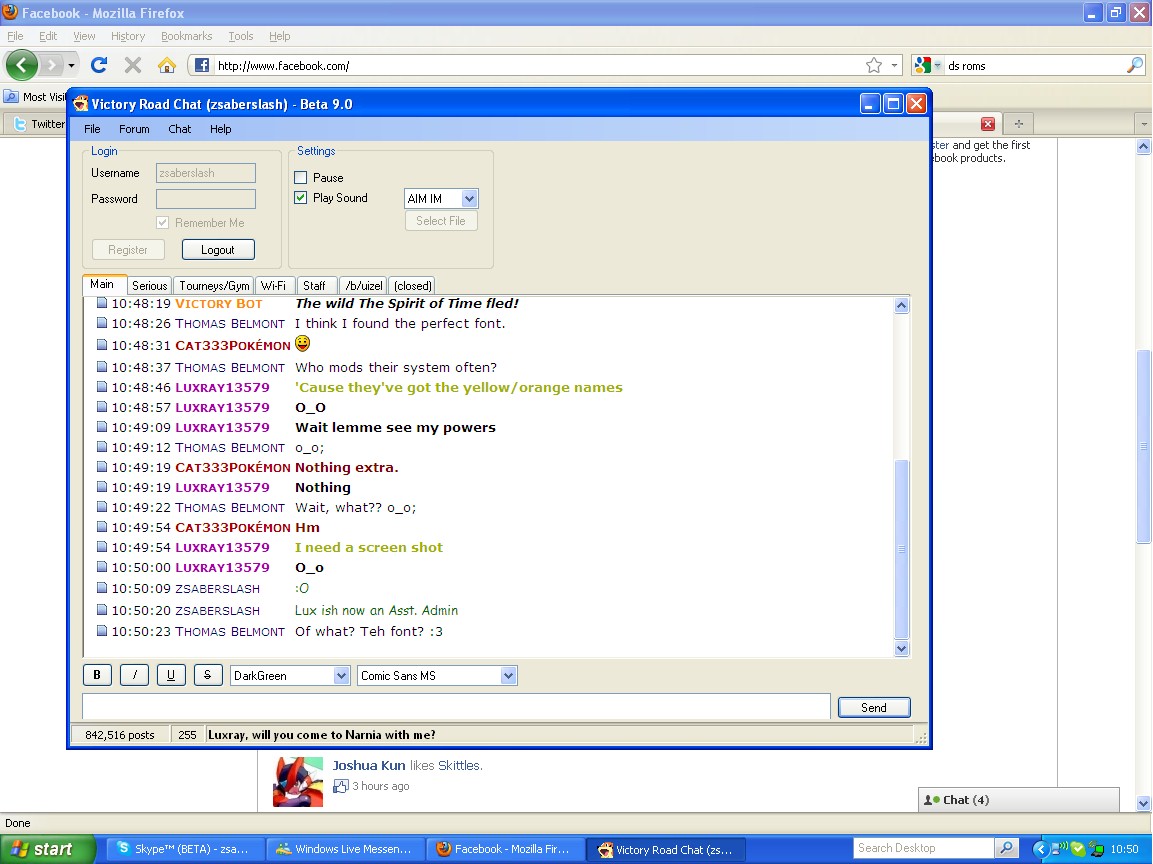Viewport: 1153px width, 864px height.
Task: Toggle italic formatting button
Action: pyautogui.click(x=134, y=675)
